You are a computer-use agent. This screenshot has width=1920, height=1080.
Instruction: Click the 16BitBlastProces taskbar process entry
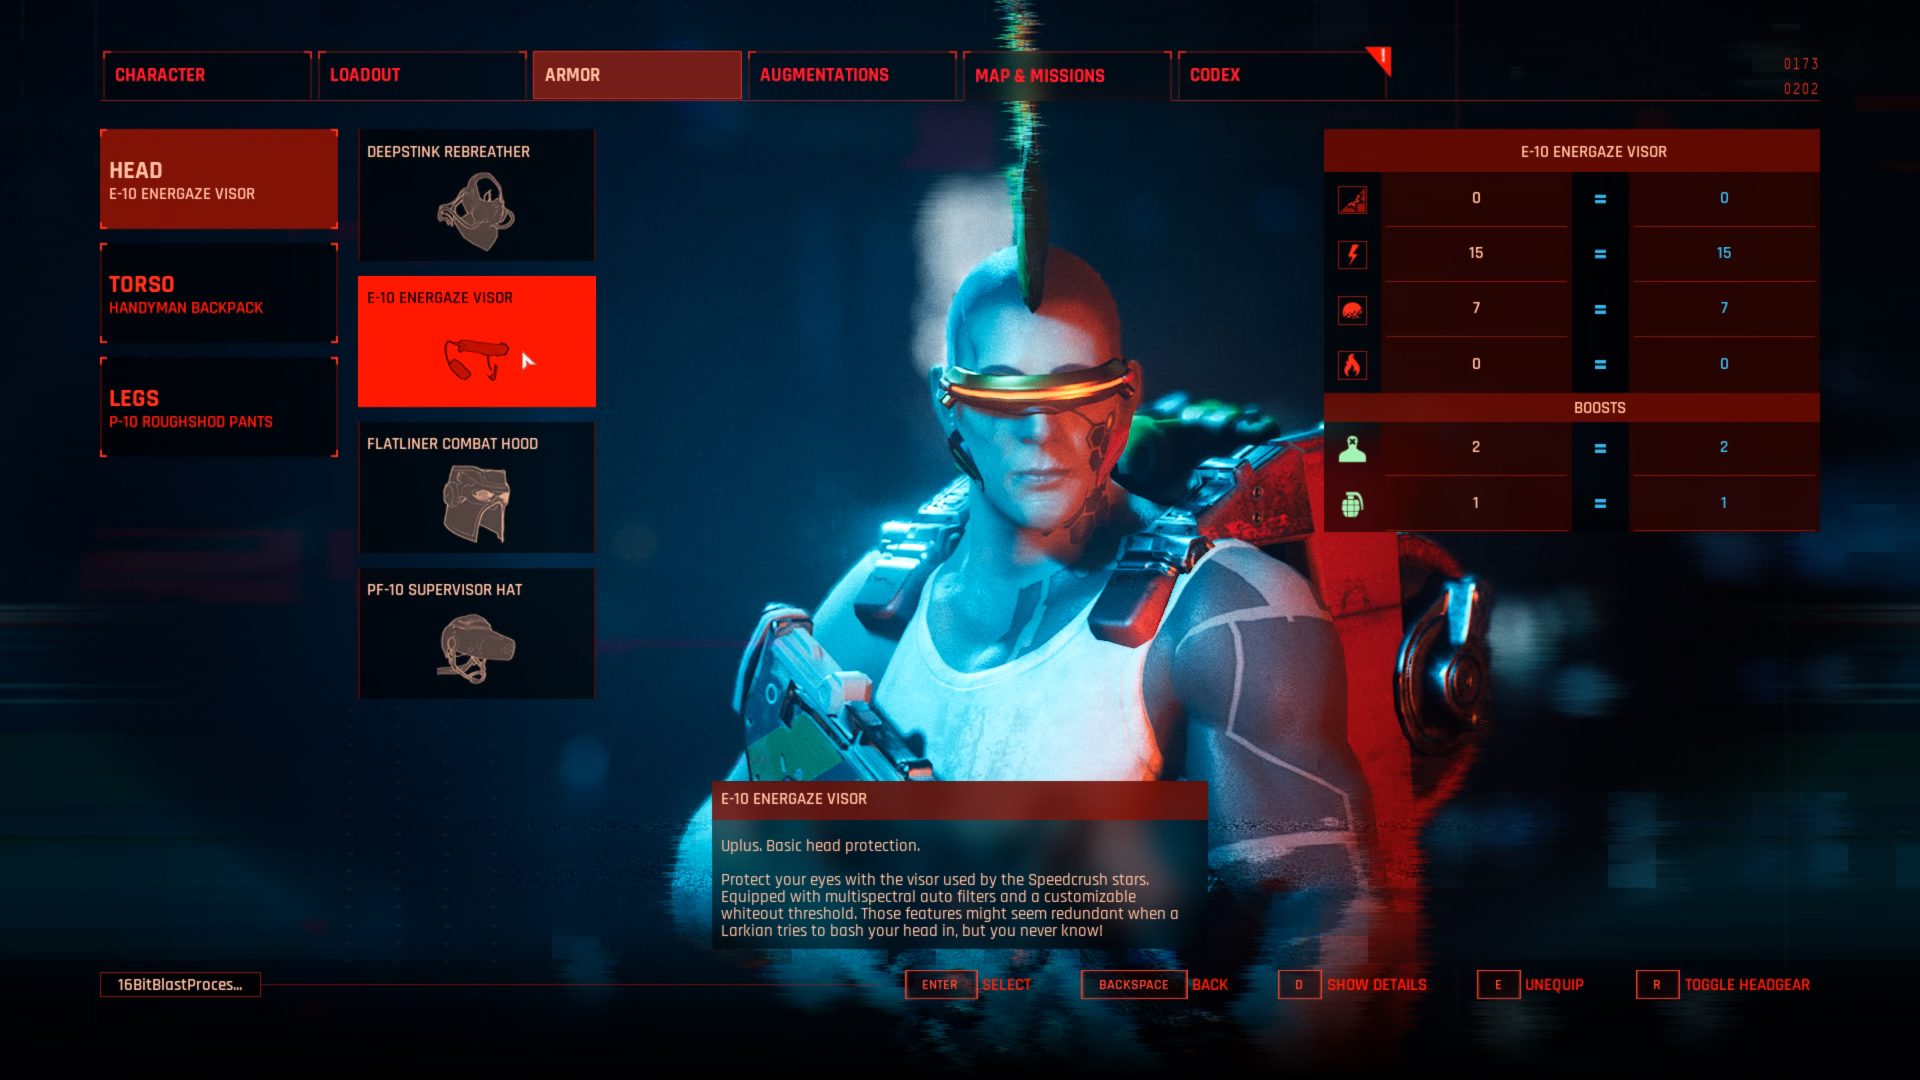(x=179, y=984)
